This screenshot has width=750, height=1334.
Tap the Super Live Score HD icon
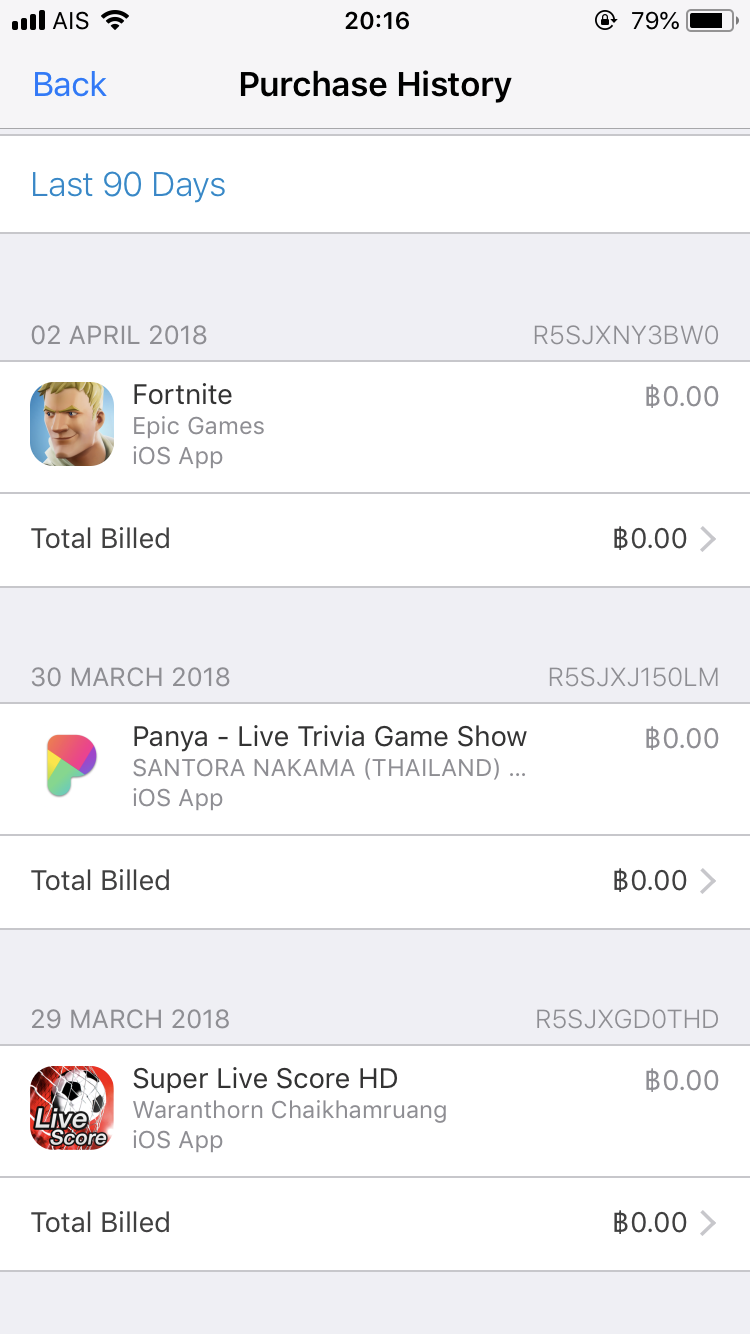[72, 1108]
